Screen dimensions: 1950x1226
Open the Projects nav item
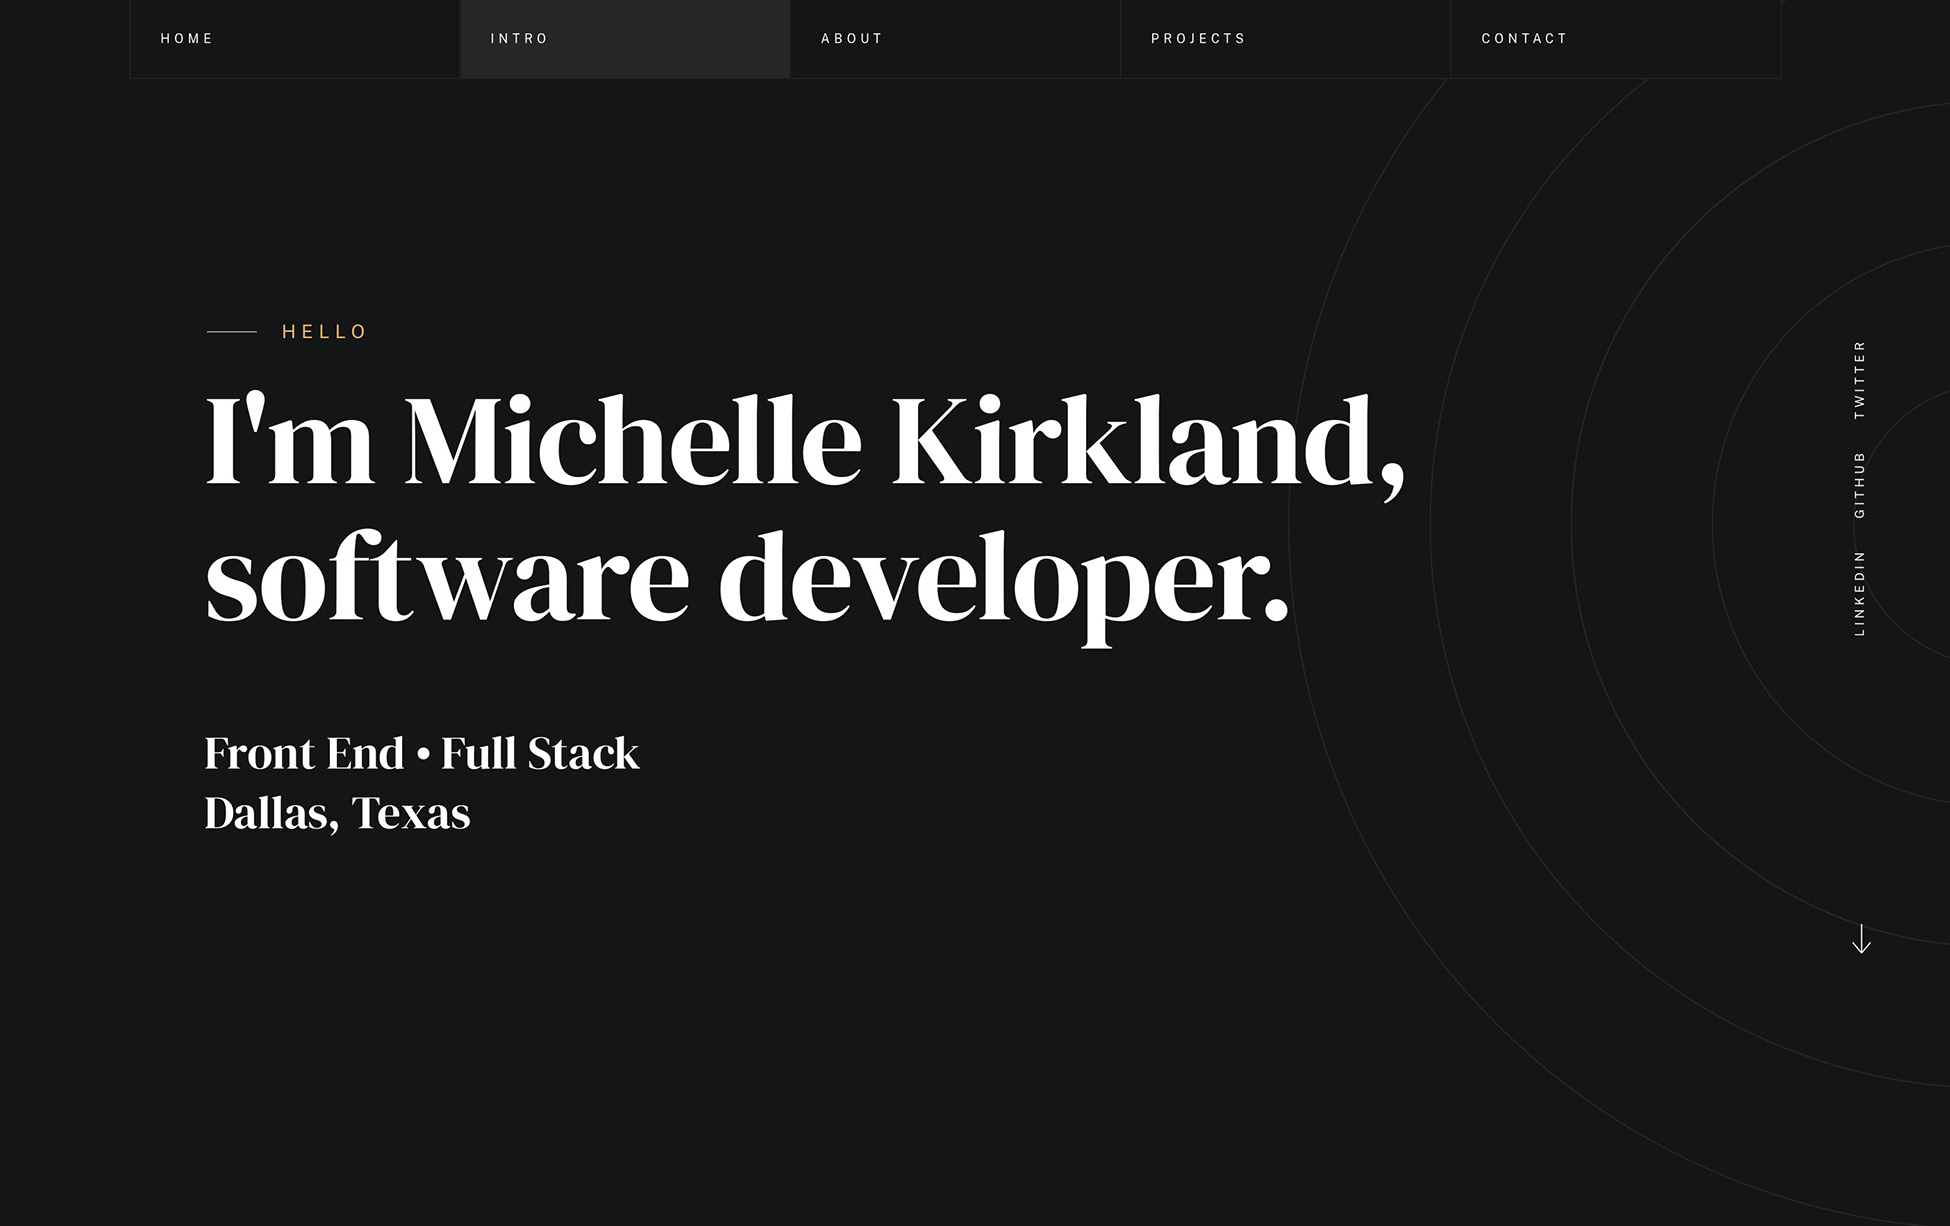coord(1285,39)
